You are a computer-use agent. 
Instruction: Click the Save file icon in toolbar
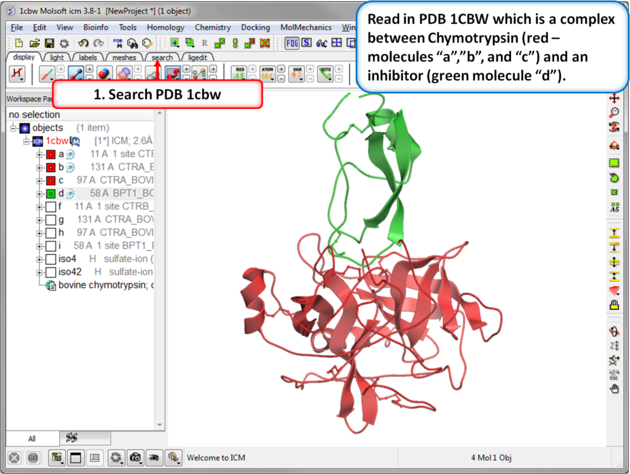(x=49, y=43)
